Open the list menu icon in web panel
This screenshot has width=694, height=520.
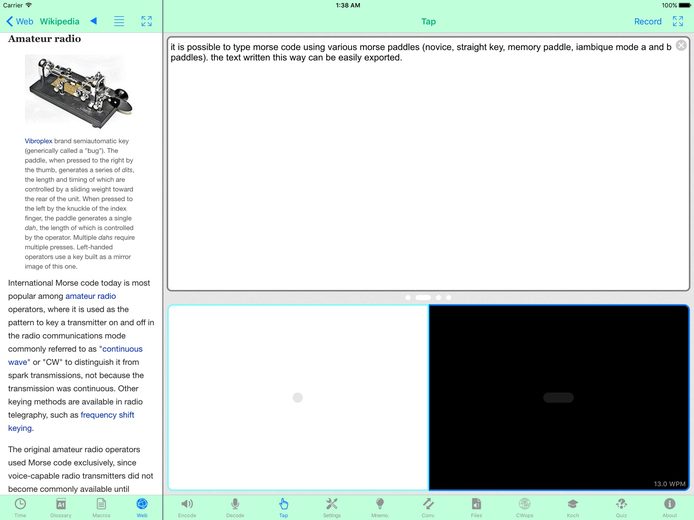[119, 21]
